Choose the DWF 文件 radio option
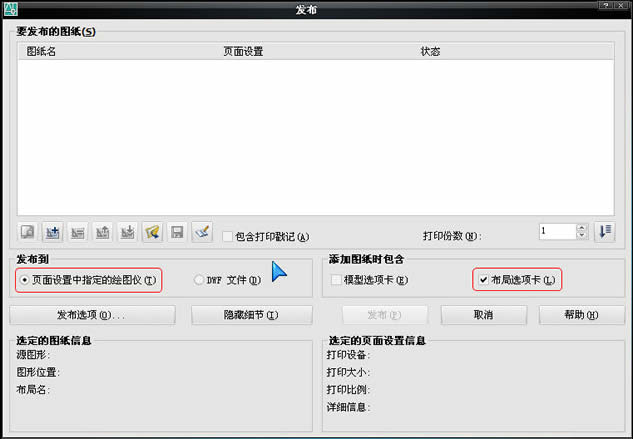This screenshot has width=633, height=439. (x=199, y=281)
